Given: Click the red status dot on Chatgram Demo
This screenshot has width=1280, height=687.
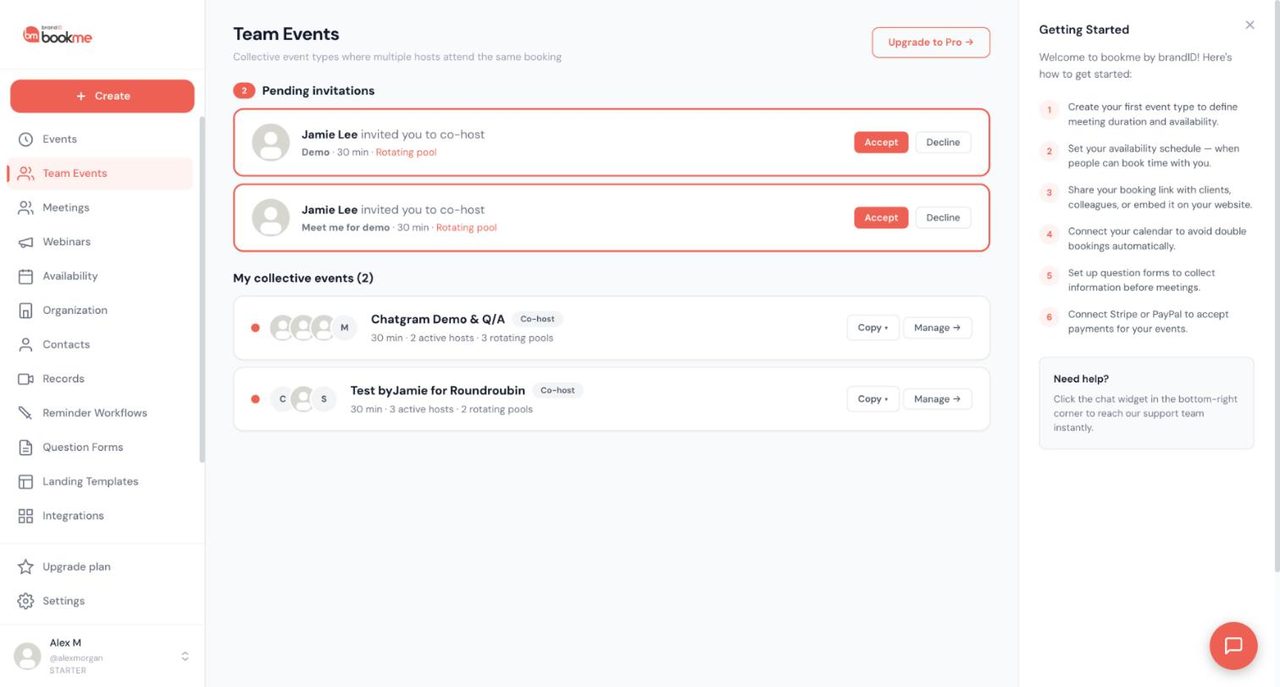Looking at the screenshot, I should click(x=255, y=328).
